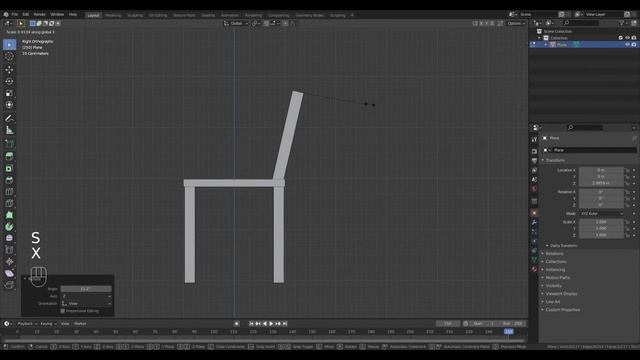The height and width of the screenshot is (360, 640).
Task: Select the Extrude Region tool
Action: click(x=9, y=156)
